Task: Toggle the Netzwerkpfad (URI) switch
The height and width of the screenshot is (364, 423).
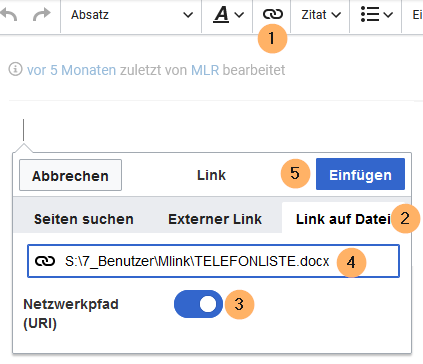Action: [198, 304]
